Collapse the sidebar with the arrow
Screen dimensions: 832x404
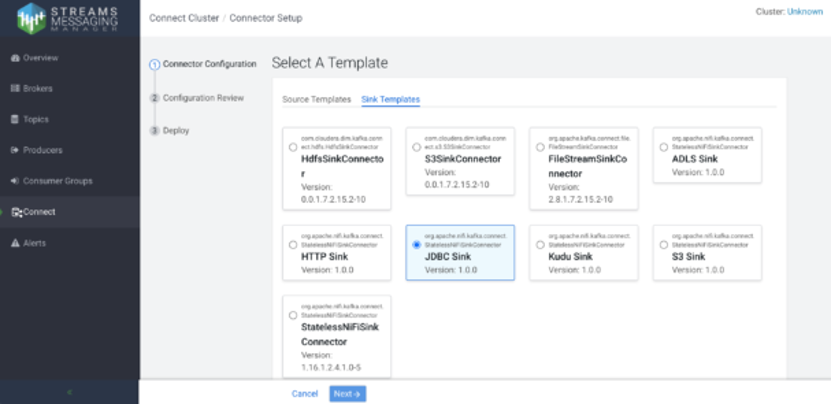point(70,392)
